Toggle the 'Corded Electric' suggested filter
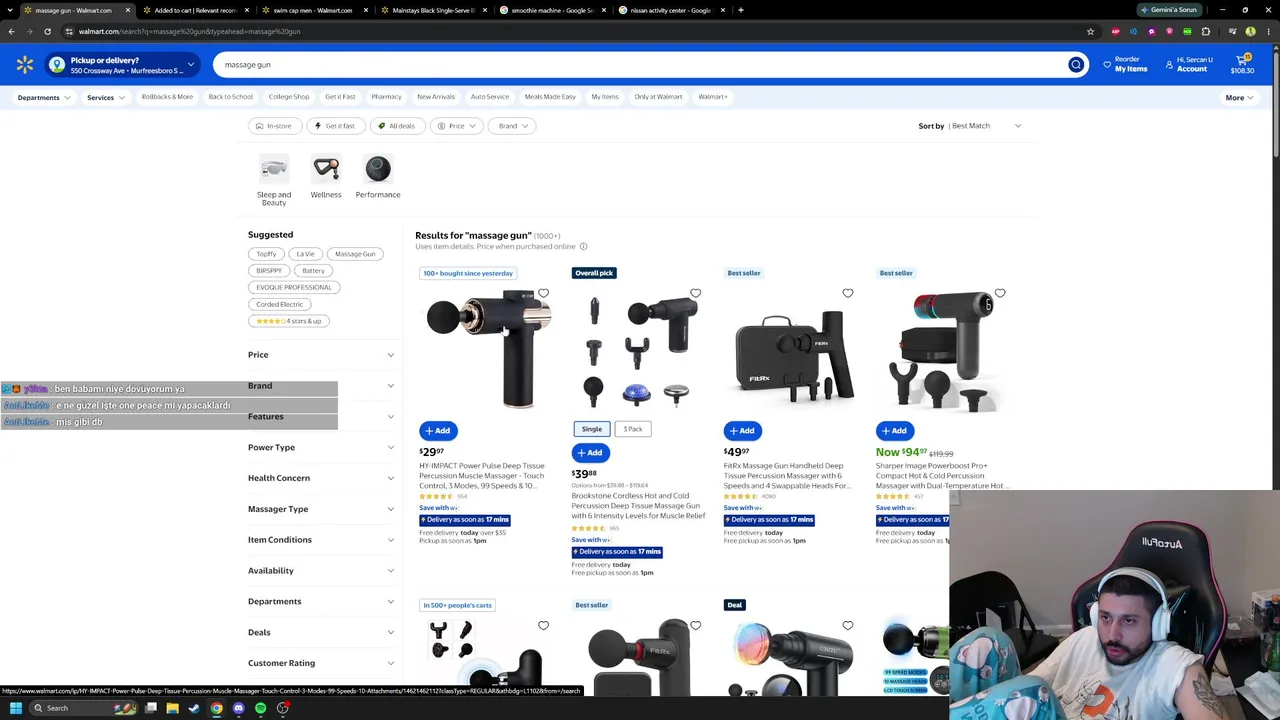This screenshot has height=720, width=1280. pos(279,304)
